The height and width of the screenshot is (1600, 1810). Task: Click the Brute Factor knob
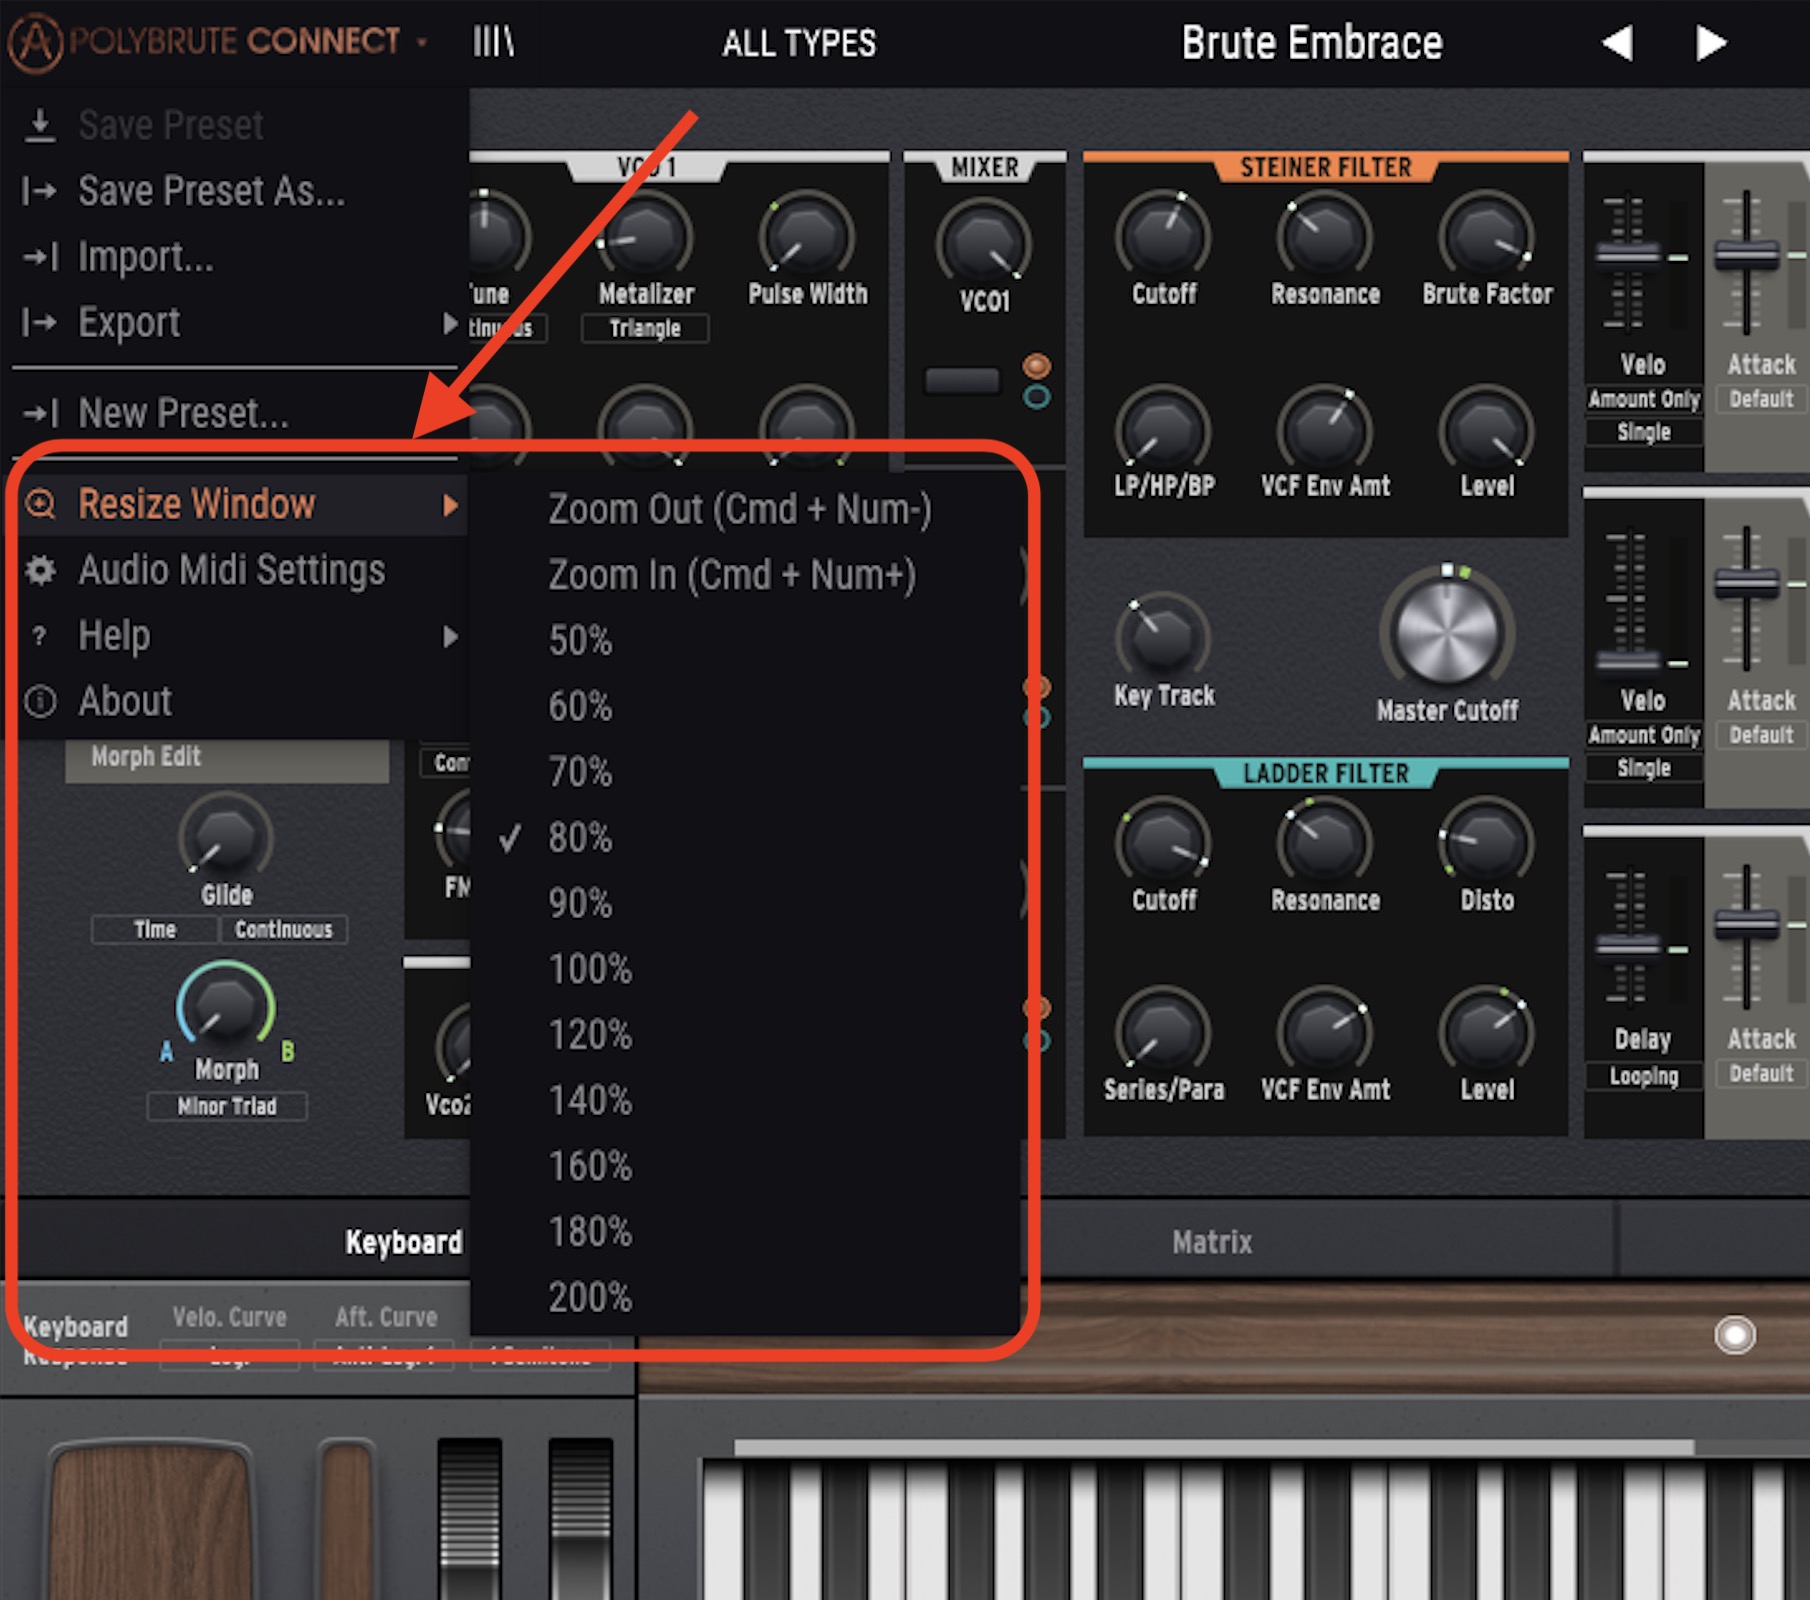pos(1486,237)
